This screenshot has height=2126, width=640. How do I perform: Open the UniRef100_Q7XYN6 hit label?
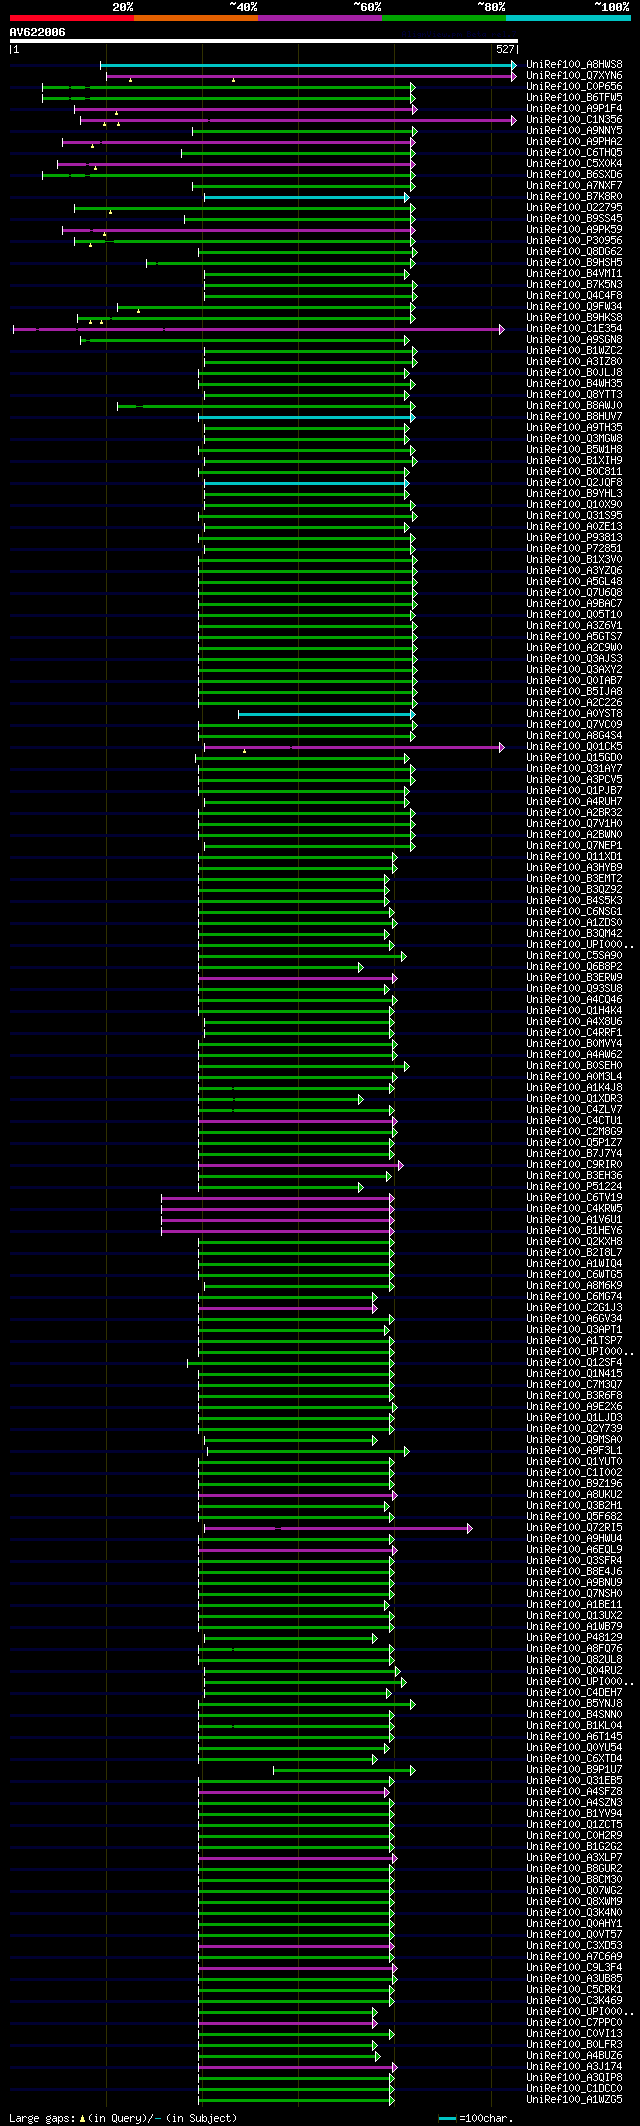click(x=574, y=76)
